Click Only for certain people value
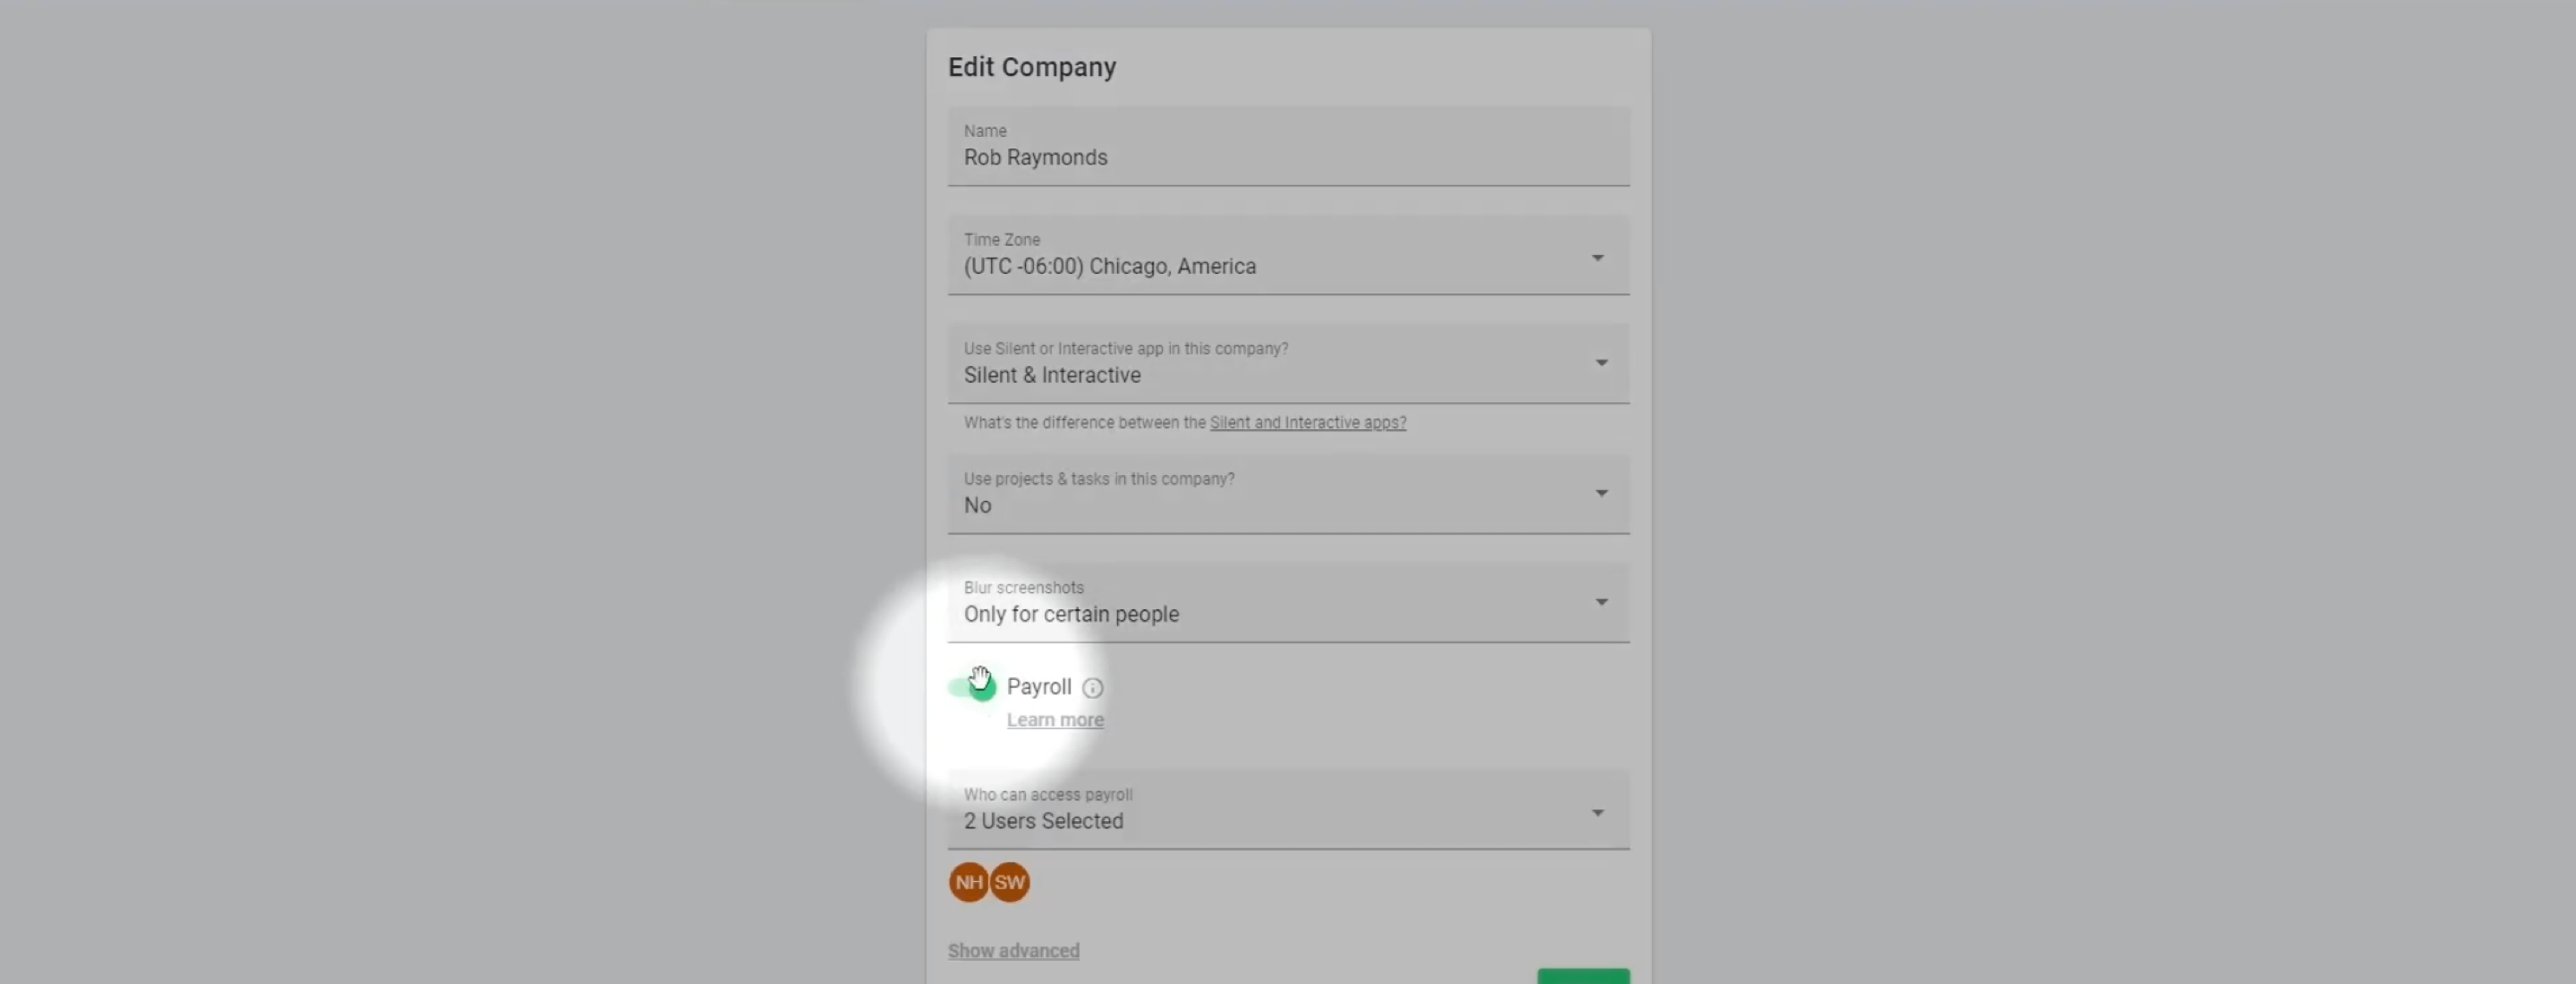The height and width of the screenshot is (984, 2576). (x=1070, y=615)
